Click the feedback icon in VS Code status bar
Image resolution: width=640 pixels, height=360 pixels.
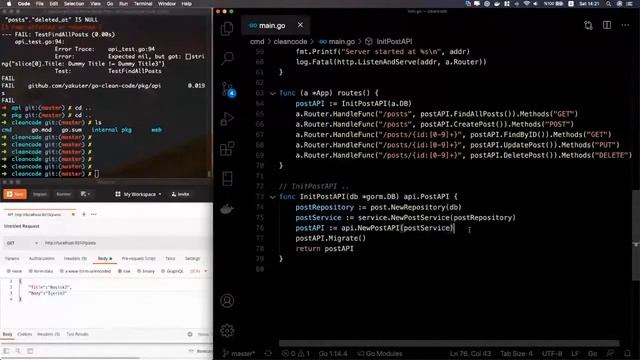(610, 354)
